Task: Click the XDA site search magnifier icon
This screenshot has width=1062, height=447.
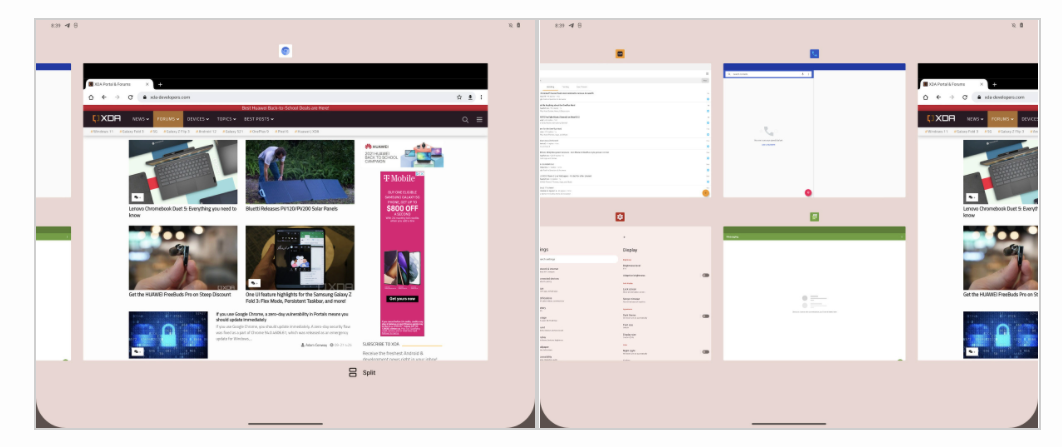Action: [x=465, y=119]
